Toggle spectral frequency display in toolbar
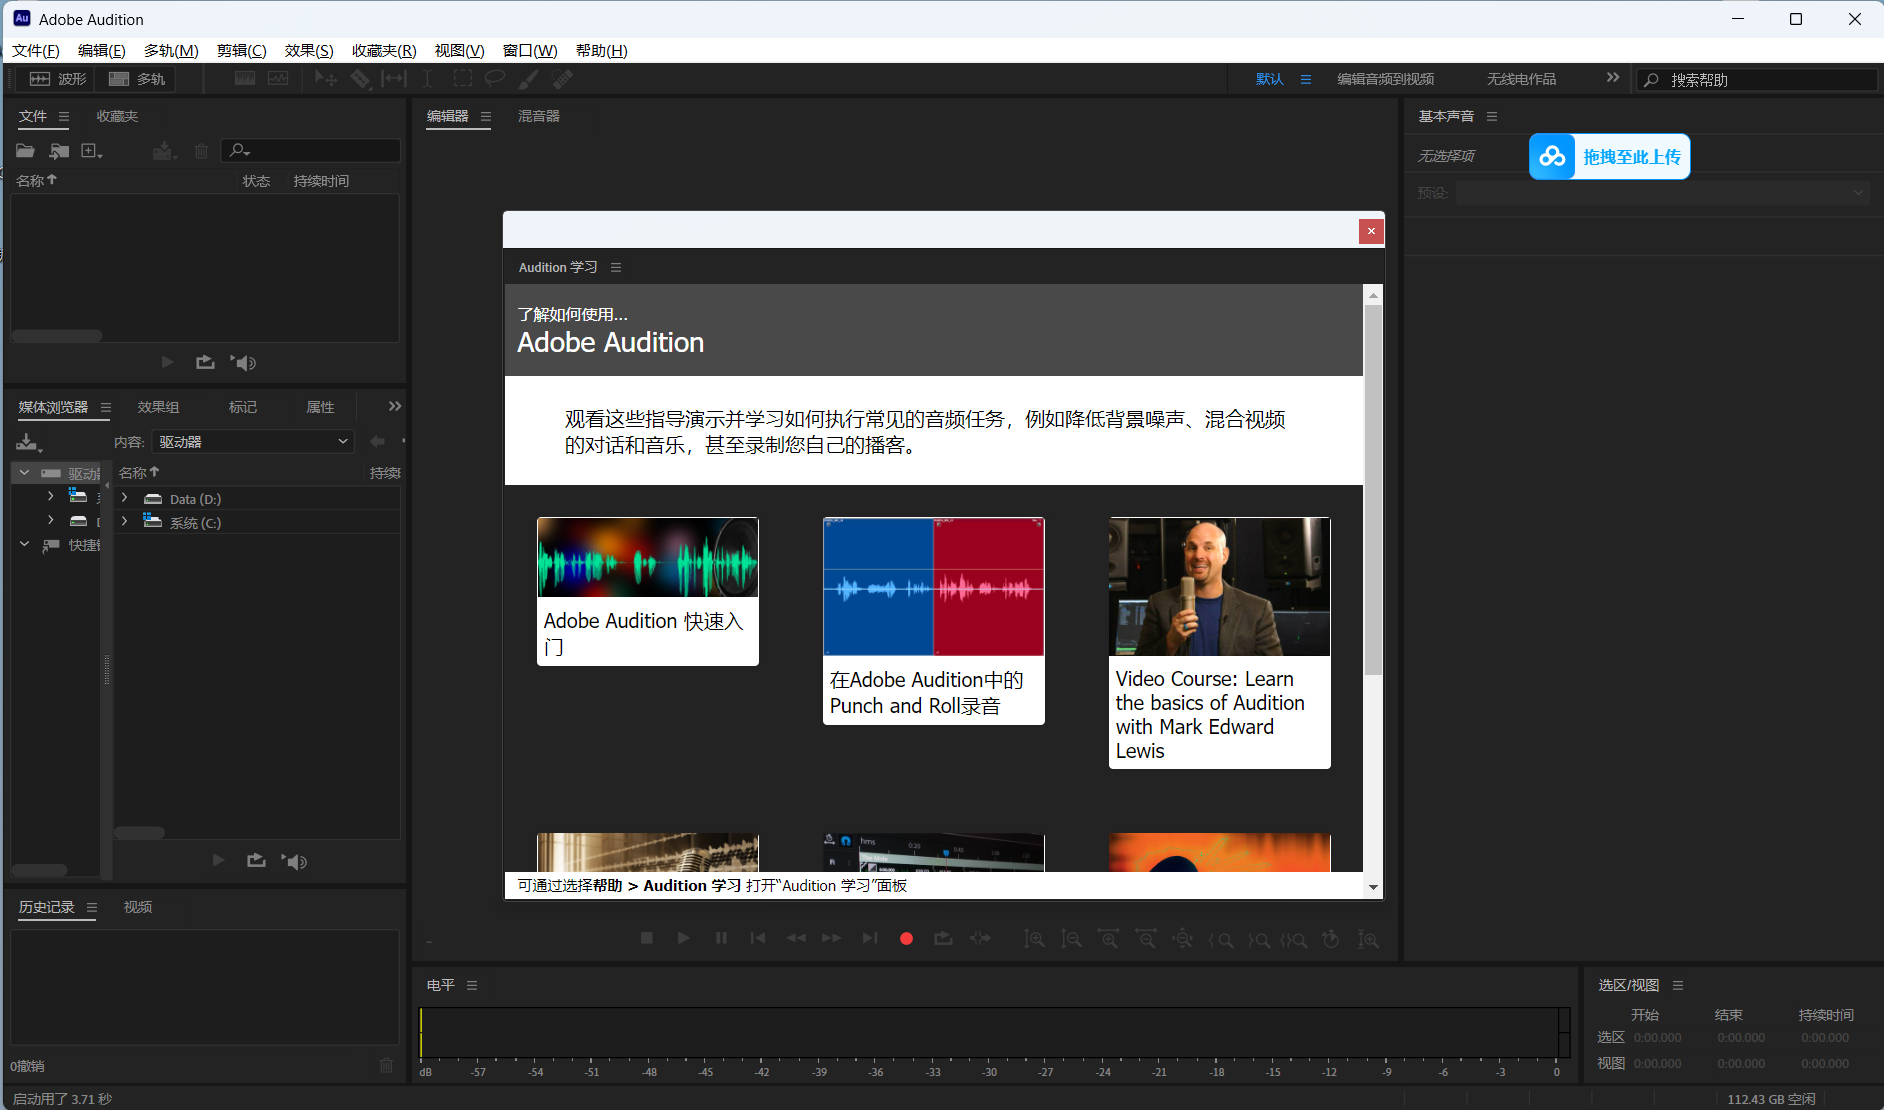 (245, 79)
